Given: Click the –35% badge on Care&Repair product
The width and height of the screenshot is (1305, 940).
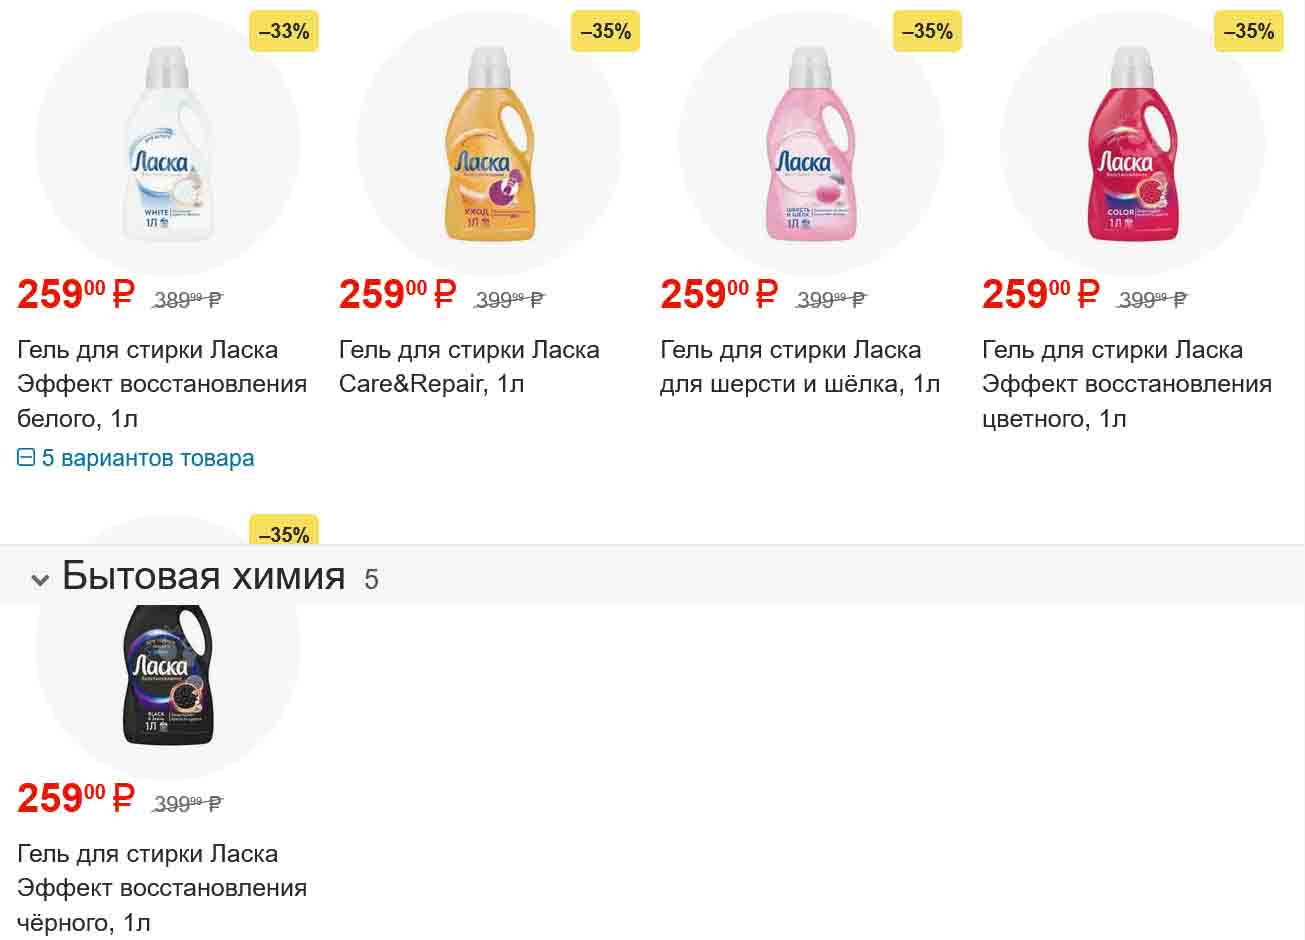Looking at the screenshot, I should click(605, 32).
